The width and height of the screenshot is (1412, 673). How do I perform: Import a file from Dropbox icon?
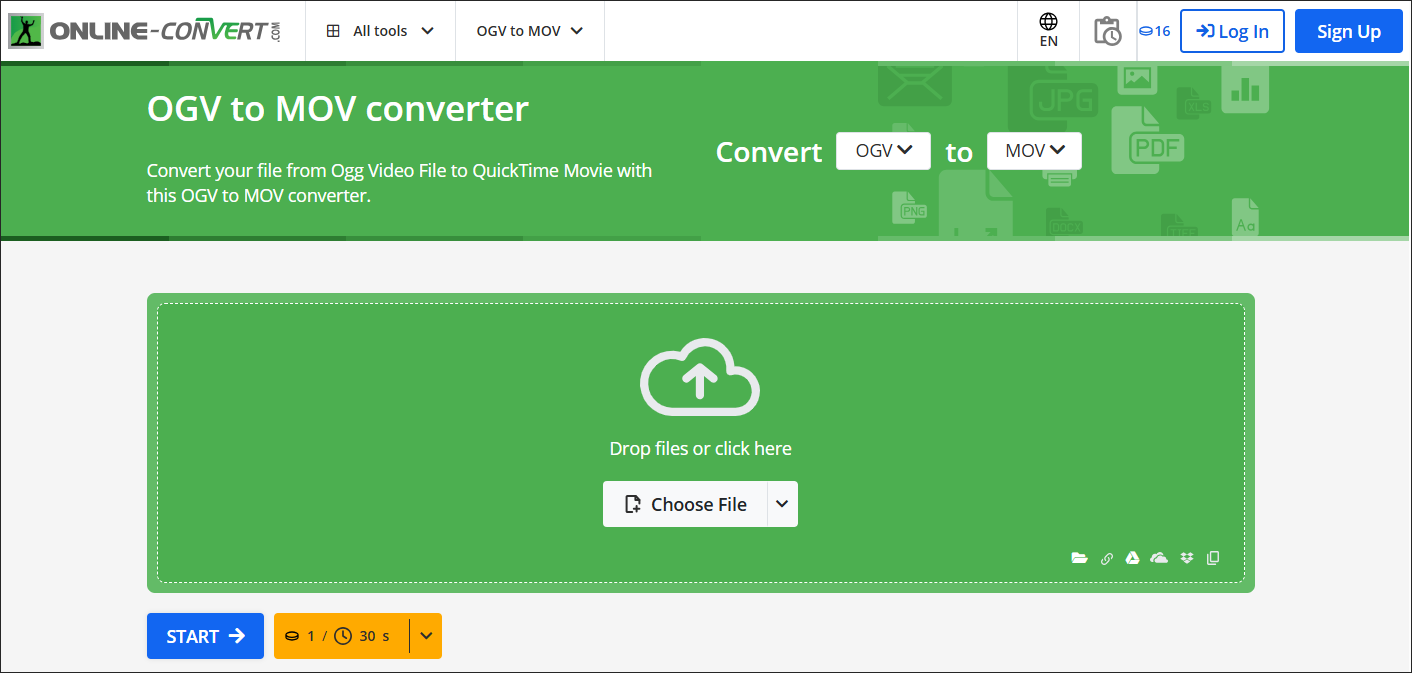pyautogui.click(x=1187, y=558)
